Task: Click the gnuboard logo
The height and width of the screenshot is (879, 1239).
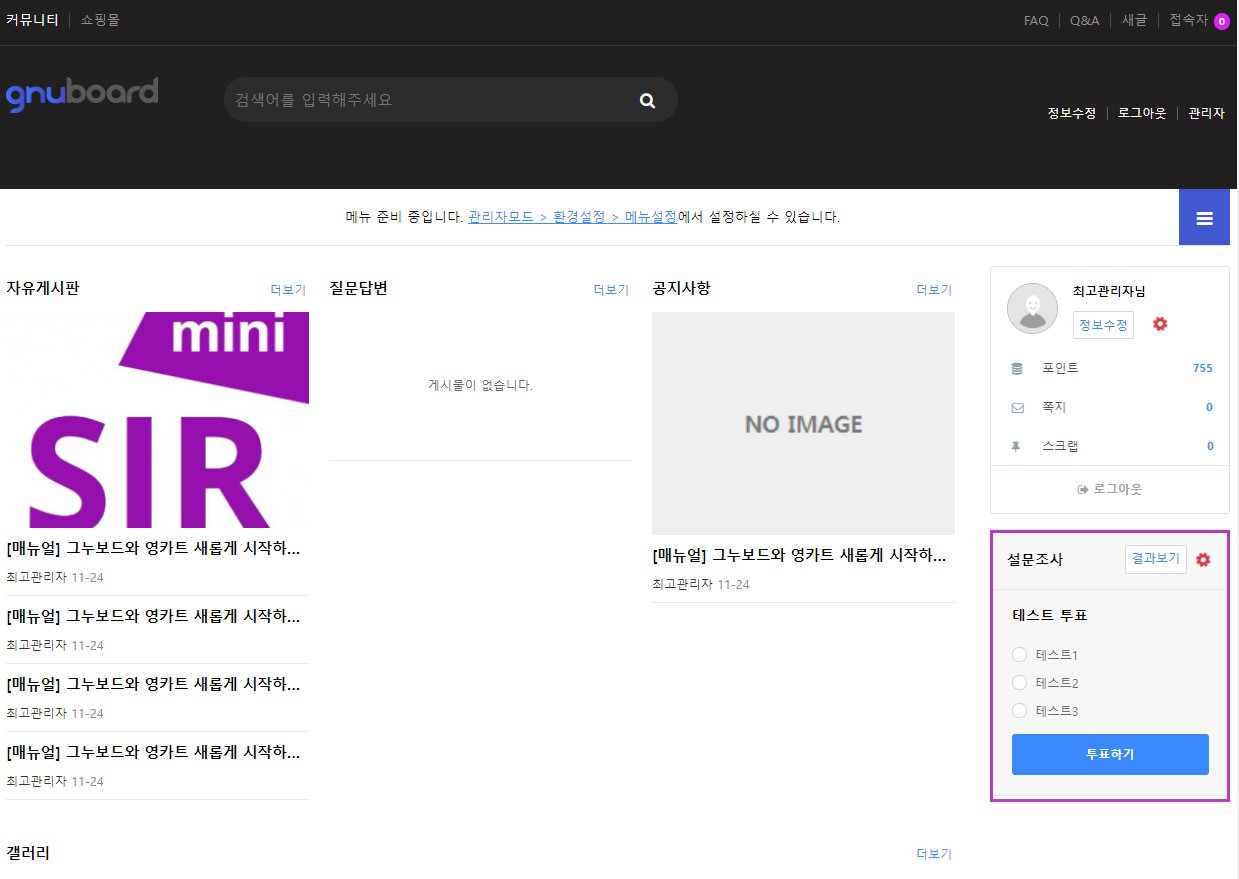Action: pos(82,94)
